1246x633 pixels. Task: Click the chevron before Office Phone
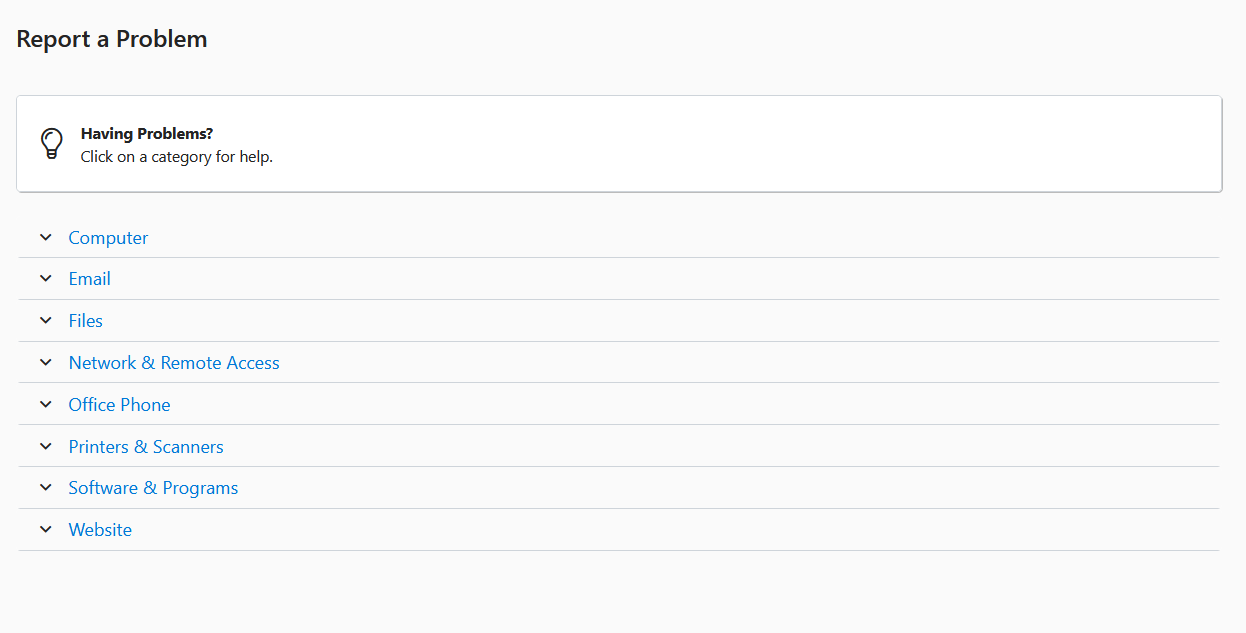tap(45, 405)
